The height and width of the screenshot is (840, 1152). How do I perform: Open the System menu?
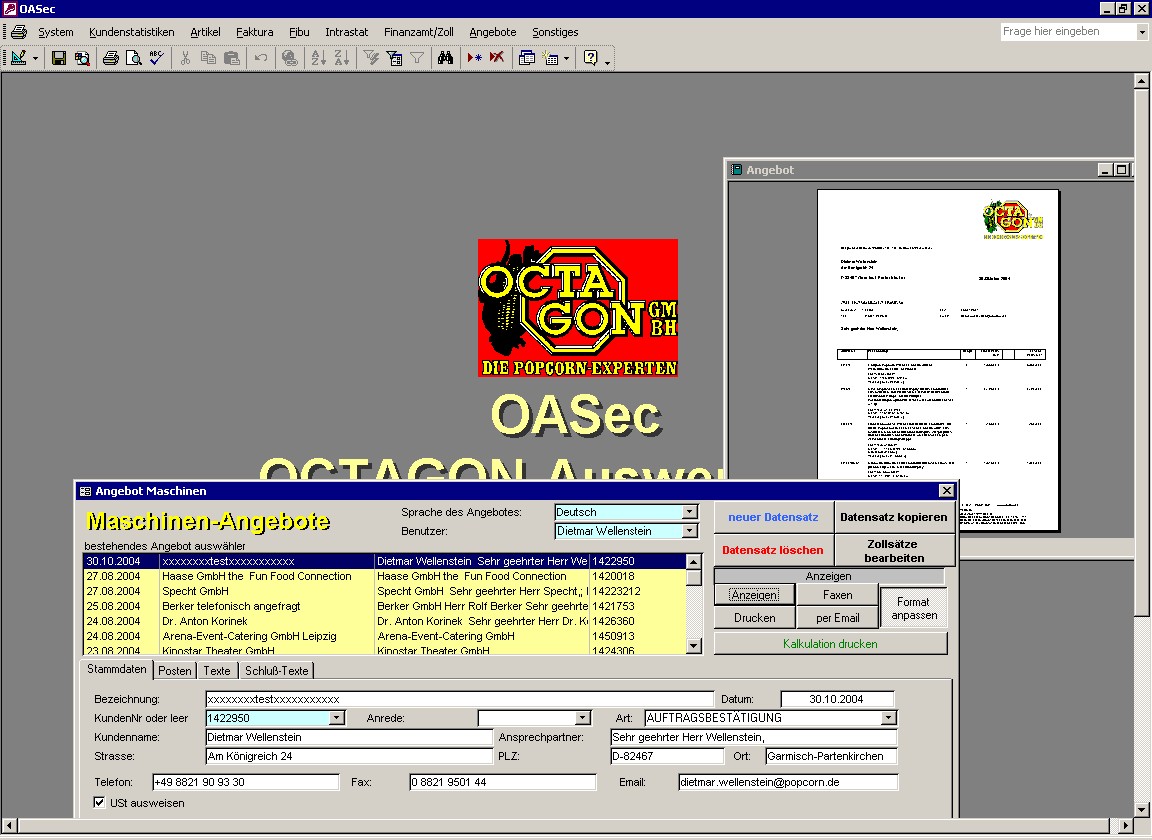click(x=56, y=32)
